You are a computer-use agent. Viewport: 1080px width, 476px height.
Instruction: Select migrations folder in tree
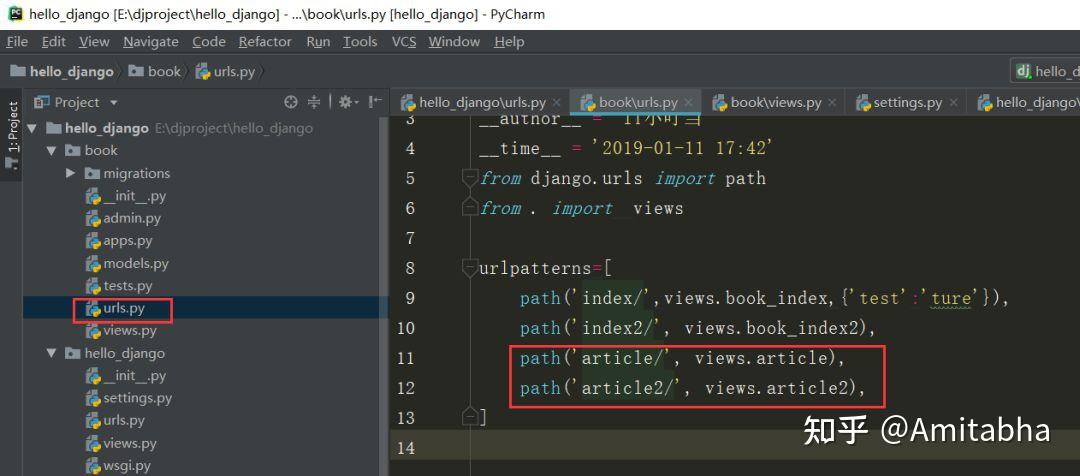click(x=136, y=174)
